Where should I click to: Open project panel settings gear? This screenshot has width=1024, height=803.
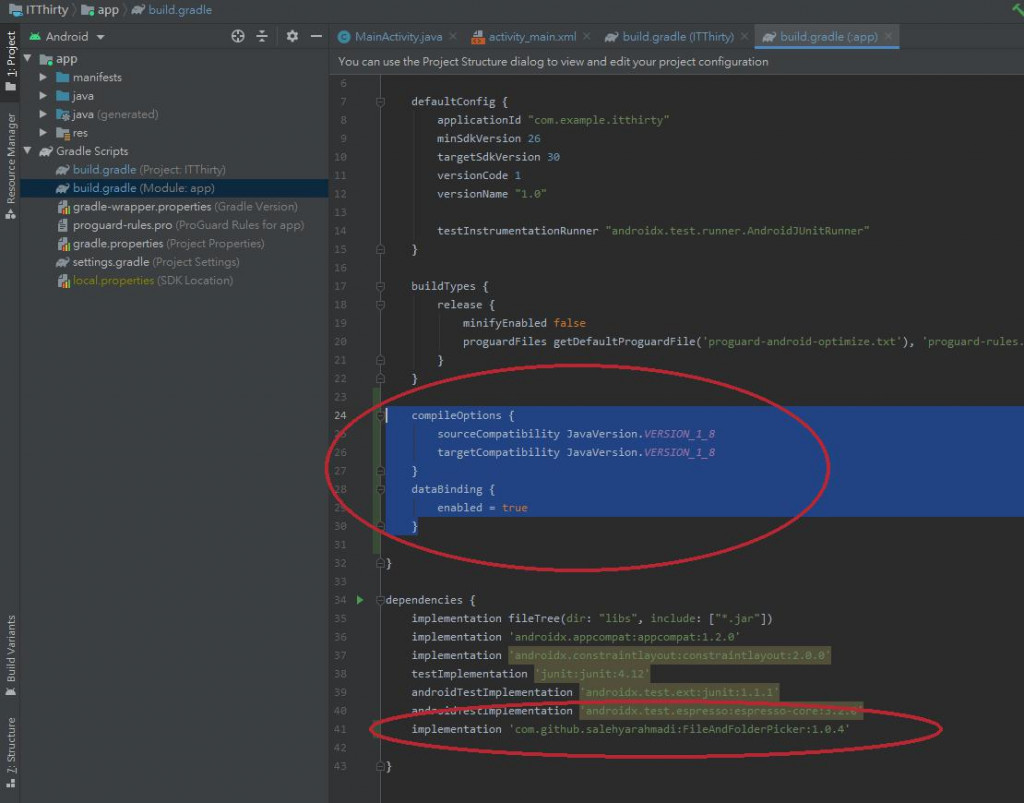pyautogui.click(x=292, y=37)
